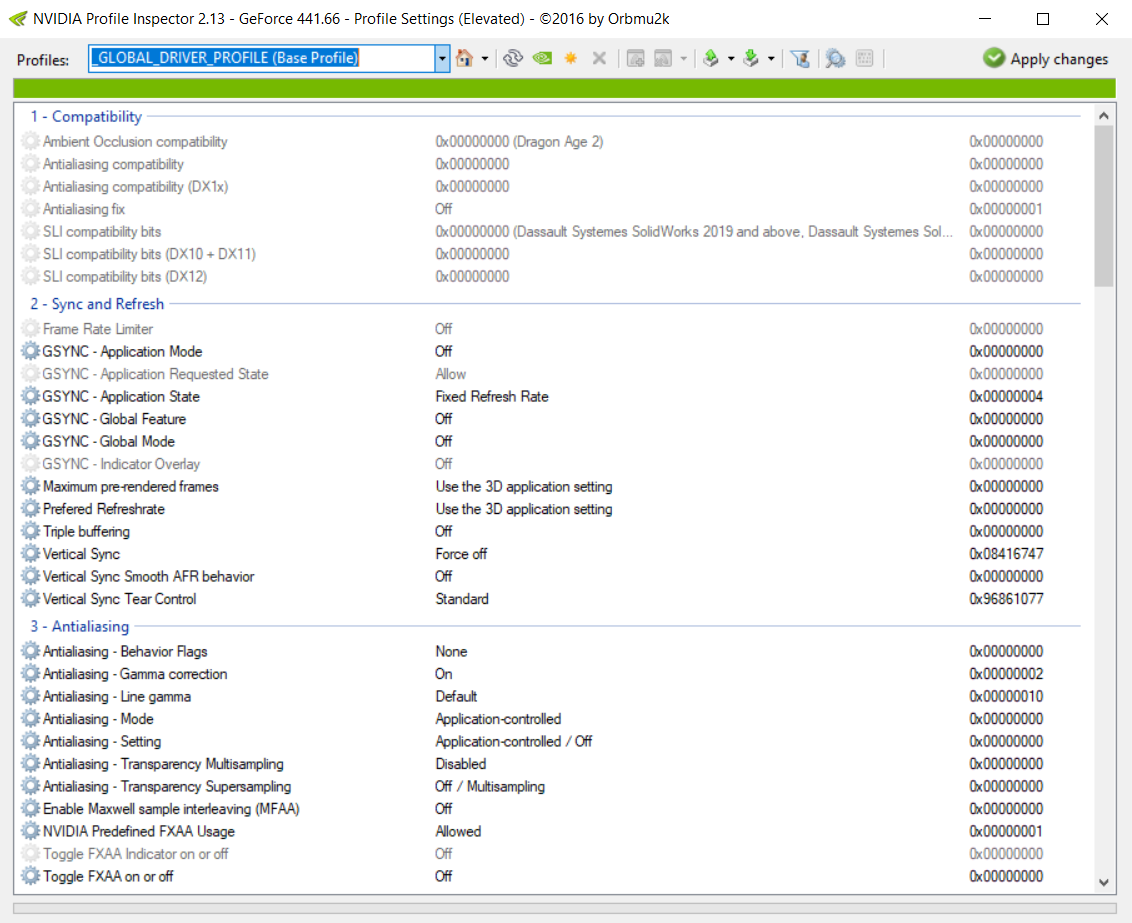
Task: Click the gear icon beside Vertical Sync Tear Control
Action: (30, 599)
